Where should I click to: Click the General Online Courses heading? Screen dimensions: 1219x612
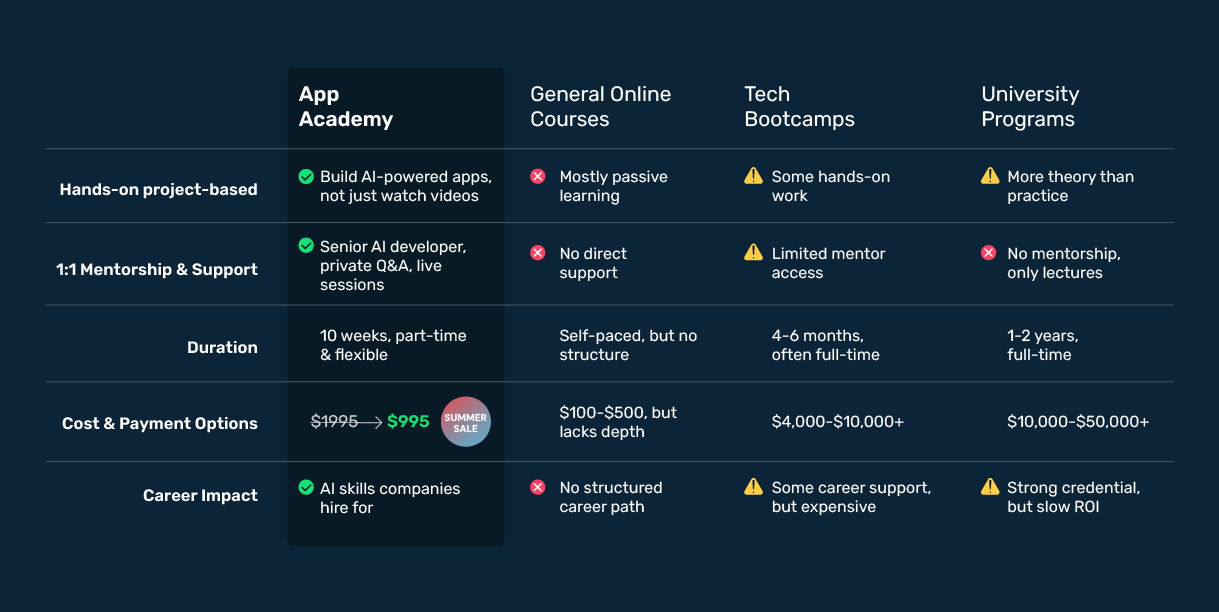[600, 107]
